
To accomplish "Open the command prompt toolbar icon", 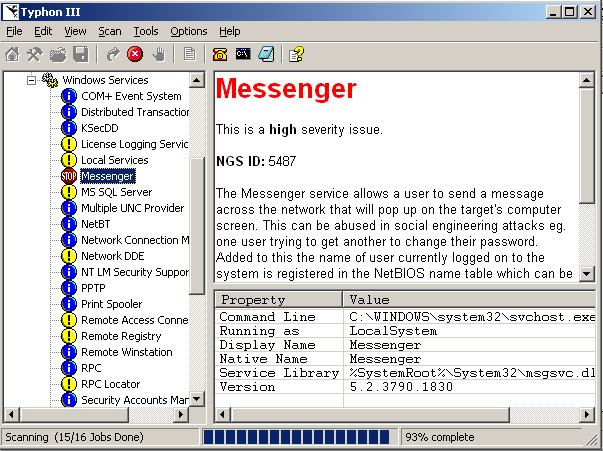I will [243, 54].
